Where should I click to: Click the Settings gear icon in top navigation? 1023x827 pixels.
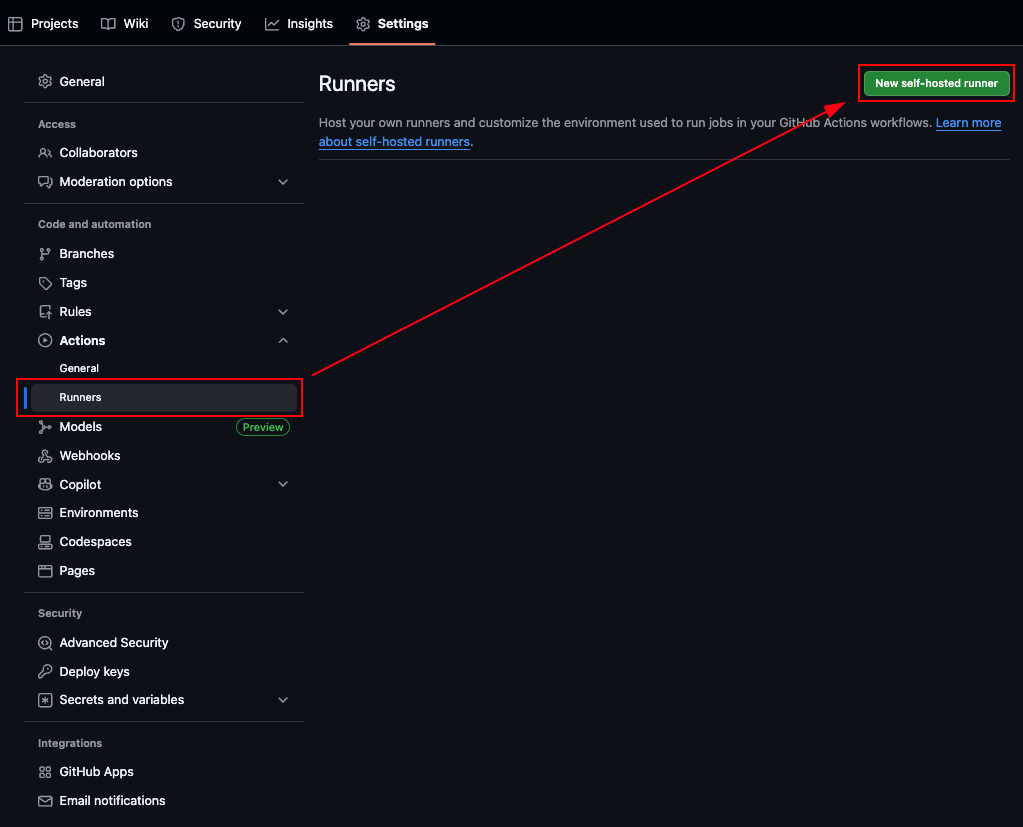click(363, 24)
